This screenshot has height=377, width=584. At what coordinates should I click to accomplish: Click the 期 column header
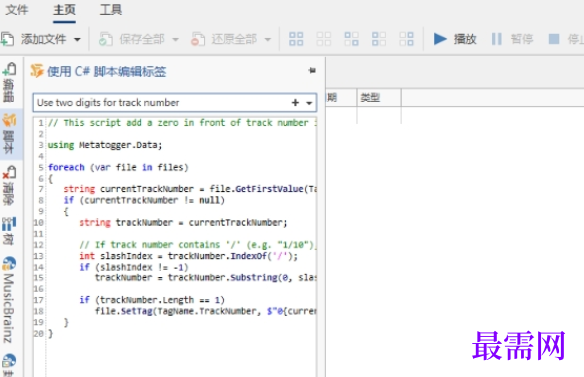pos(341,98)
